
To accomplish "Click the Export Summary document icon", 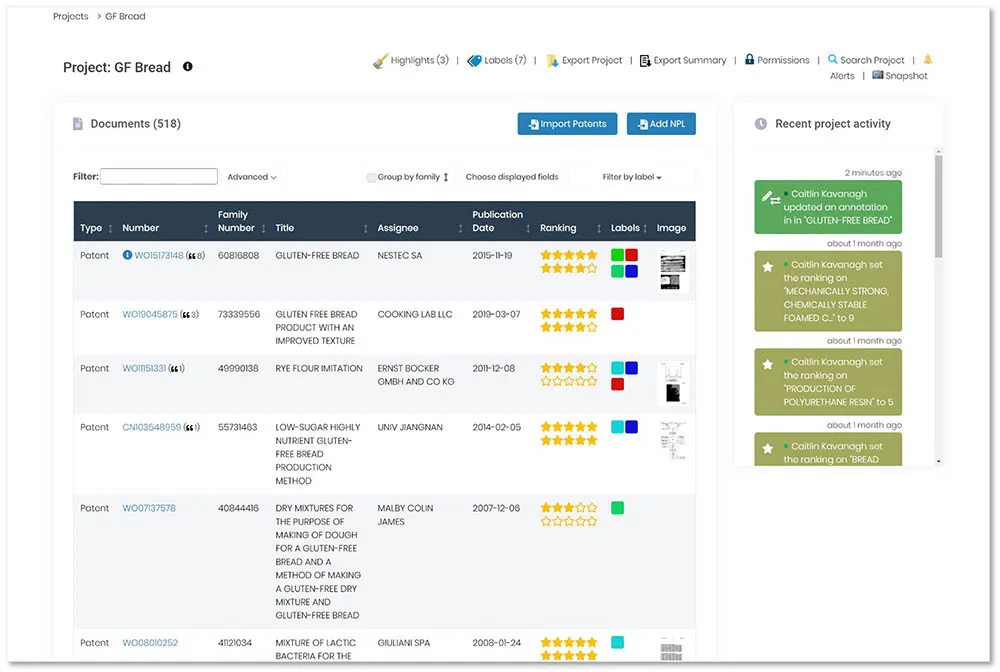I will (x=645, y=60).
